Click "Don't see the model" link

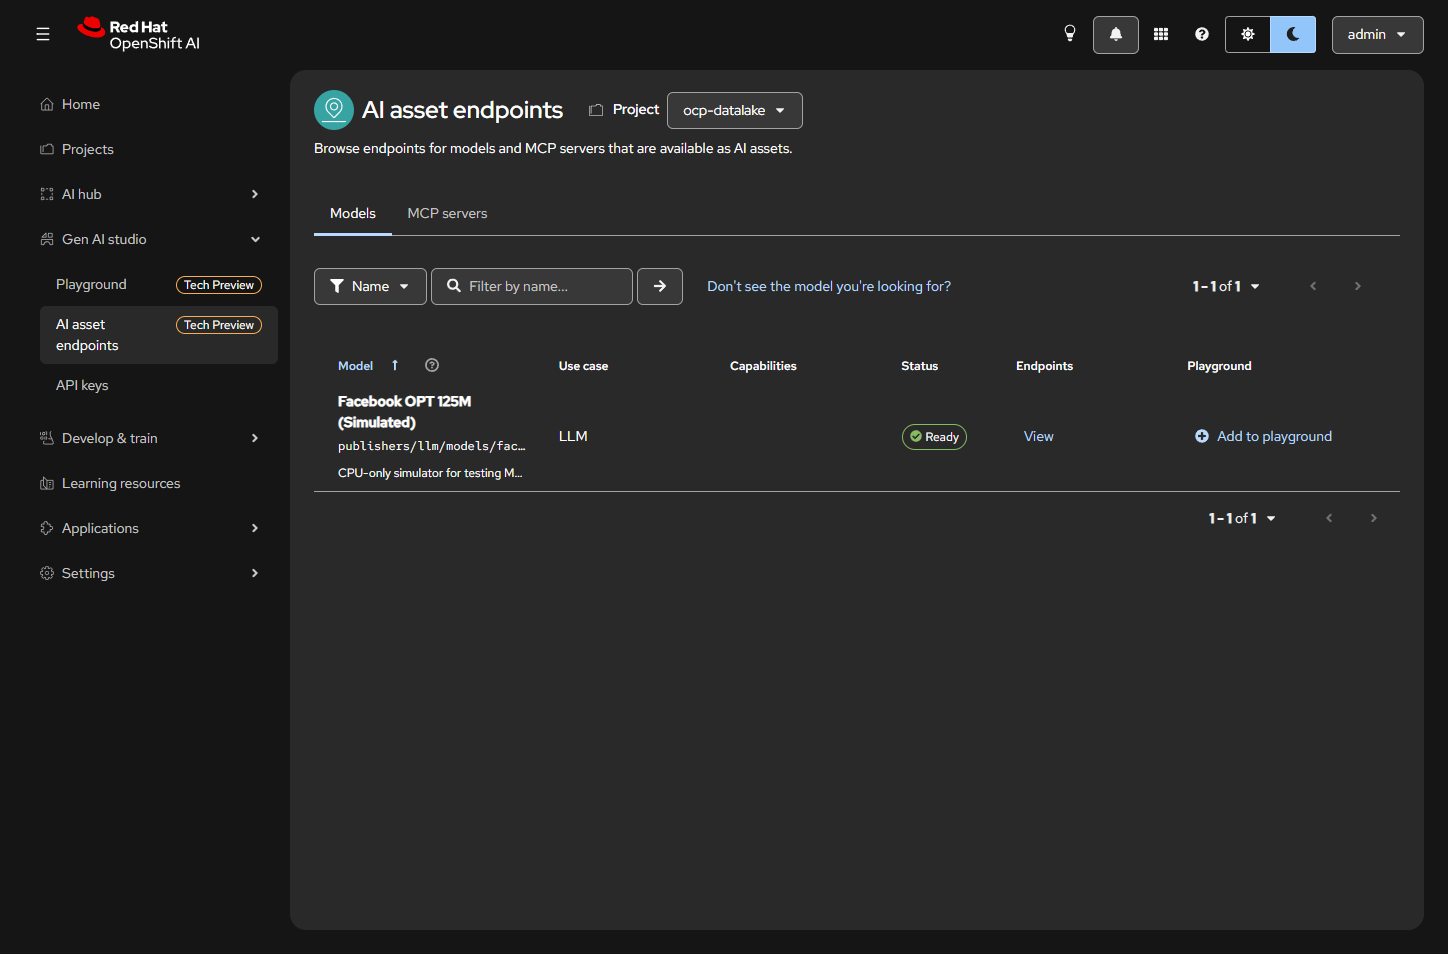click(829, 286)
